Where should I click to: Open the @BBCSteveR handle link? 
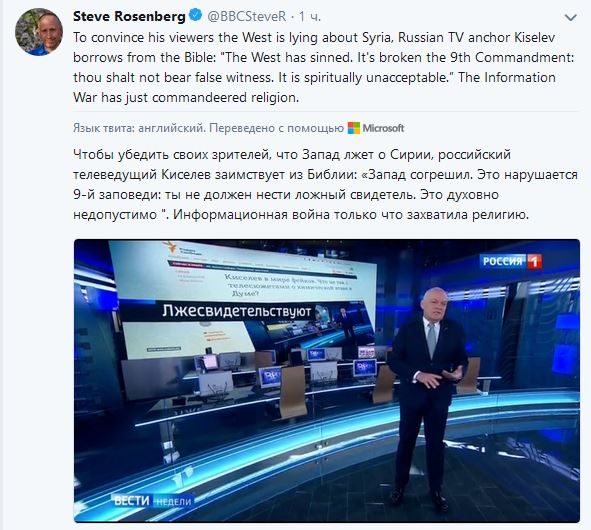pos(247,16)
